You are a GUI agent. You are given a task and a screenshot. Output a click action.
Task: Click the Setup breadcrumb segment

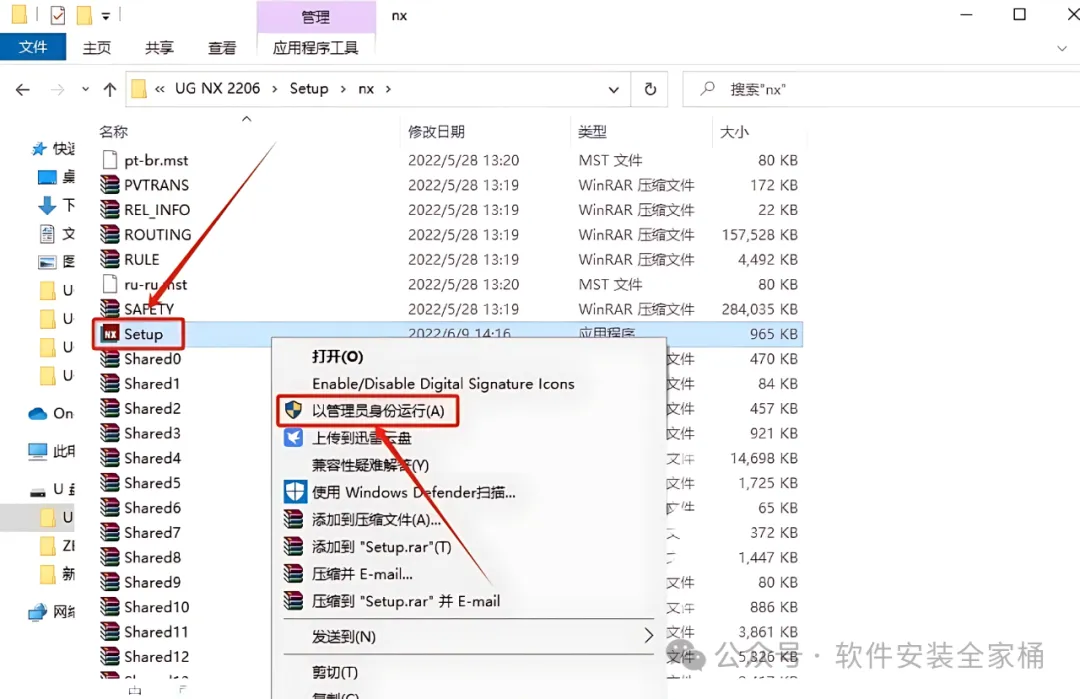point(309,89)
